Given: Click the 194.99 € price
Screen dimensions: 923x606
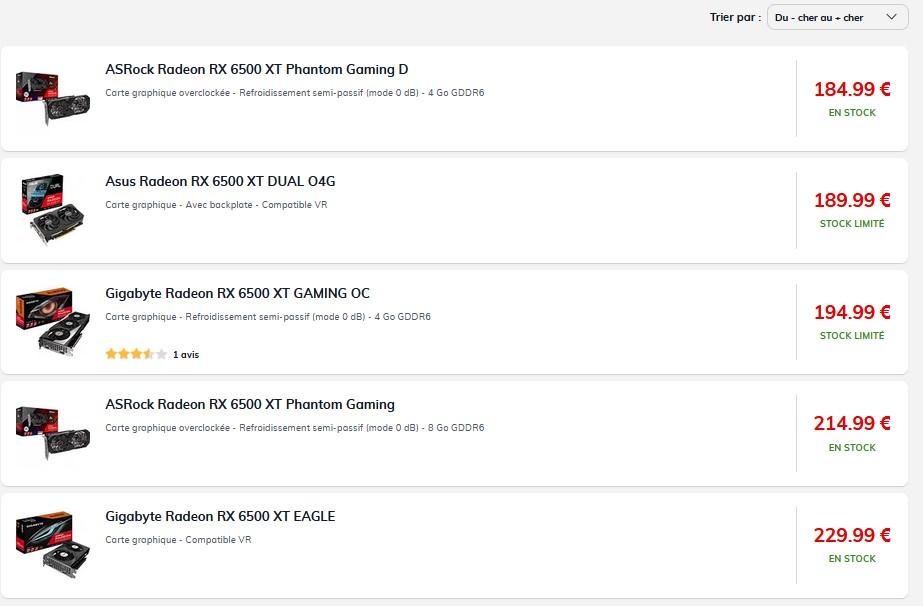Looking at the screenshot, I should point(852,312).
